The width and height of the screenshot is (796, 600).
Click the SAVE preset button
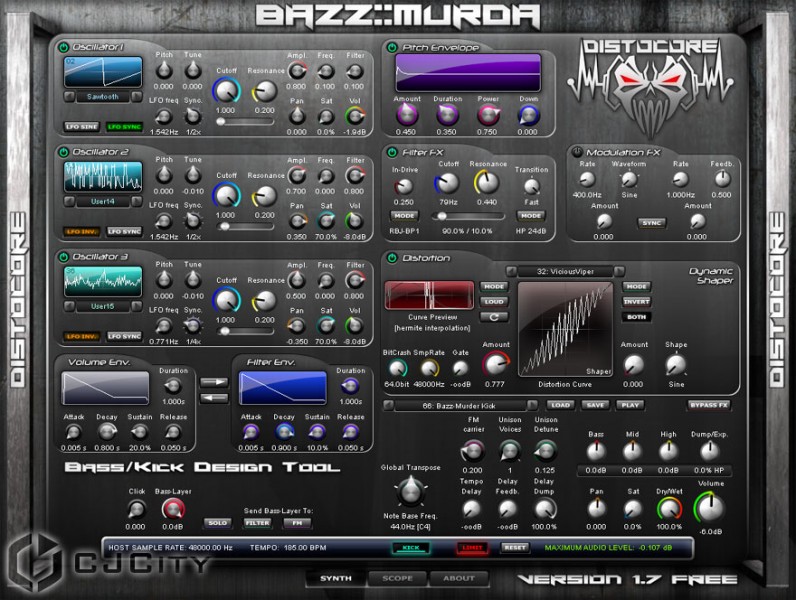(595, 405)
